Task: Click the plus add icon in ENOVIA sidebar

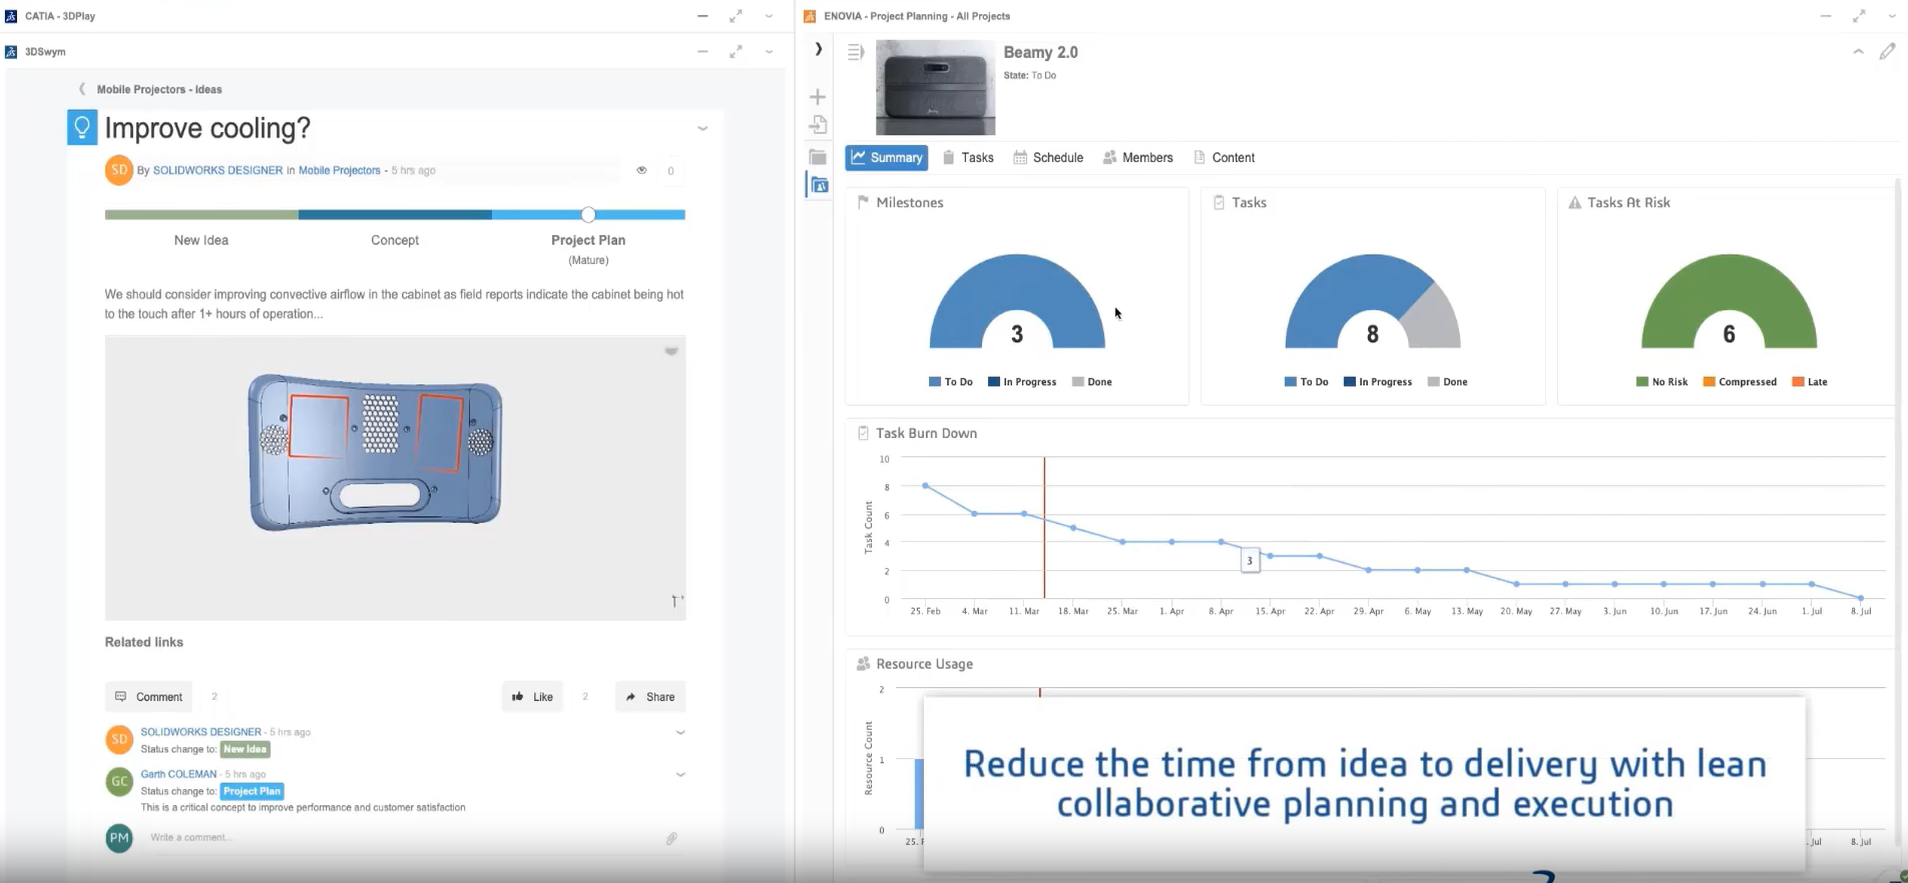Action: [817, 97]
